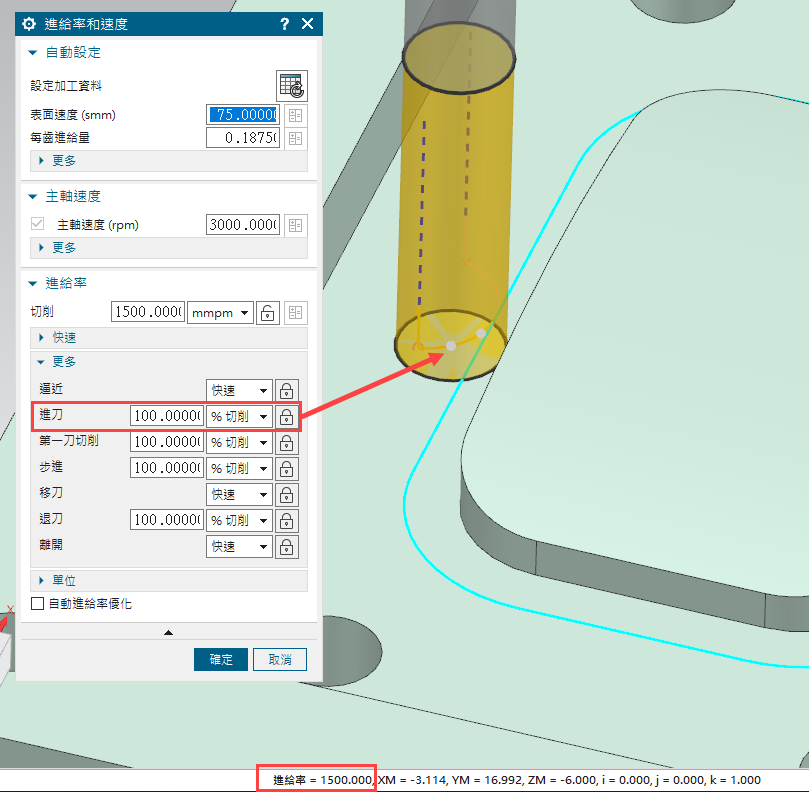Click the lock icon in the 離開 row
The image size is (809, 792).
[x=287, y=546]
